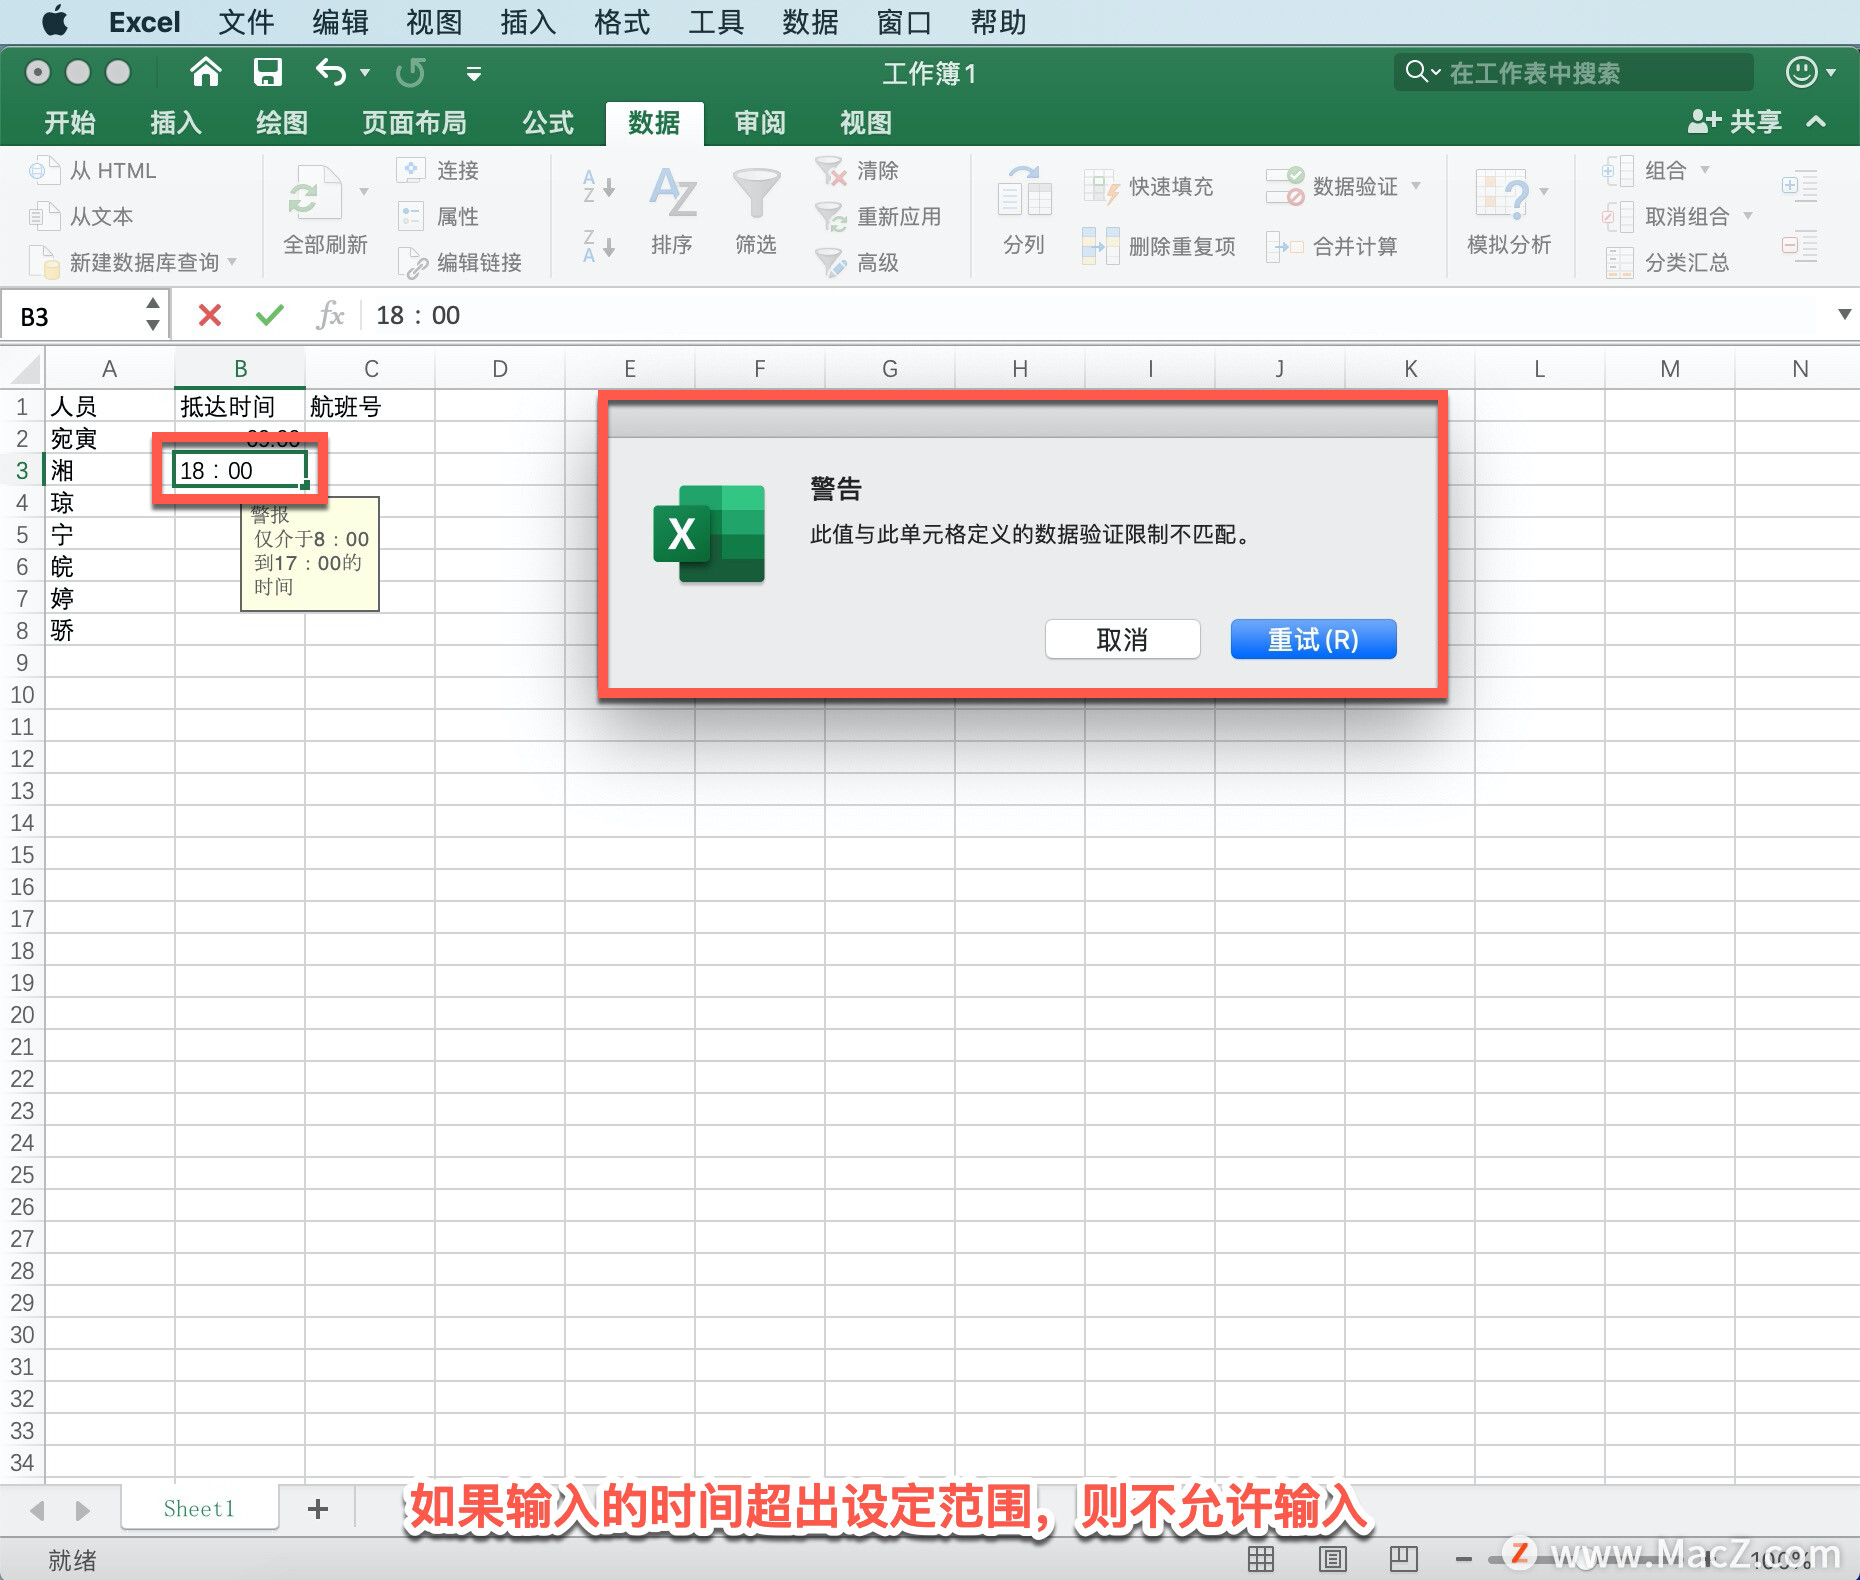Click the 共享 share button
This screenshot has height=1580, width=1860.
(1735, 122)
